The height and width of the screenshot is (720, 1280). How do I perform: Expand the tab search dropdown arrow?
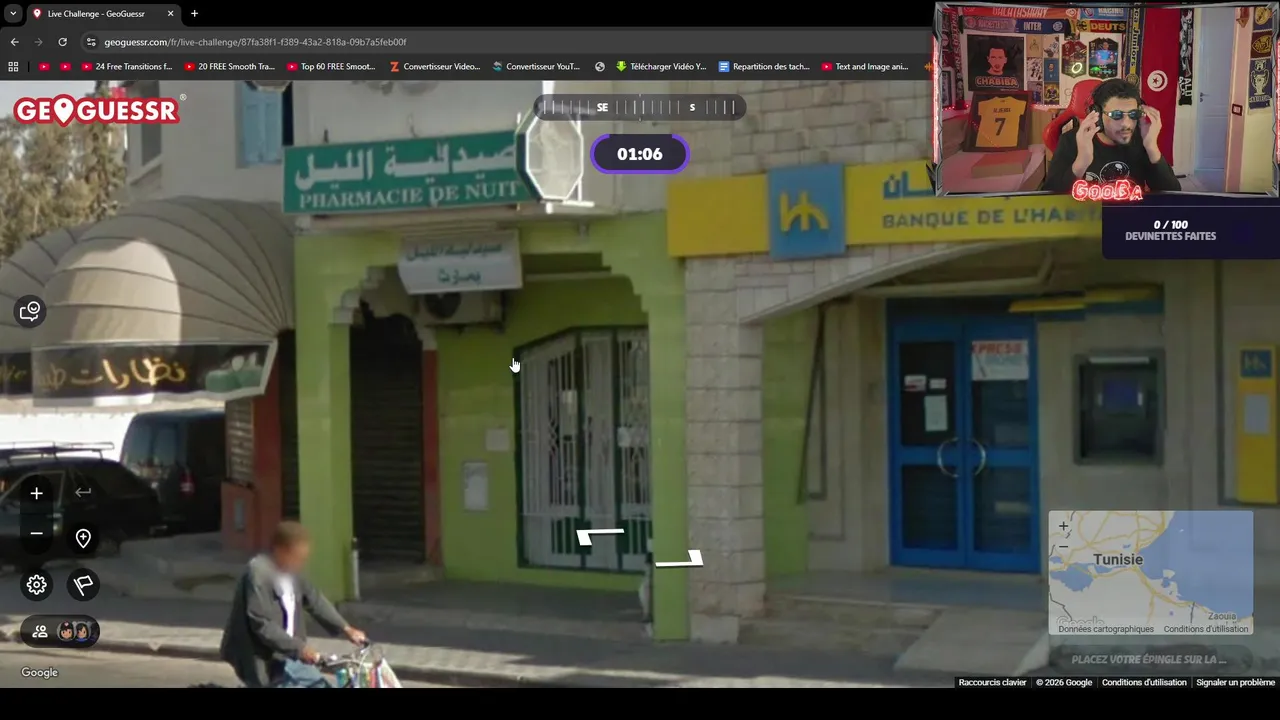tap(12, 14)
